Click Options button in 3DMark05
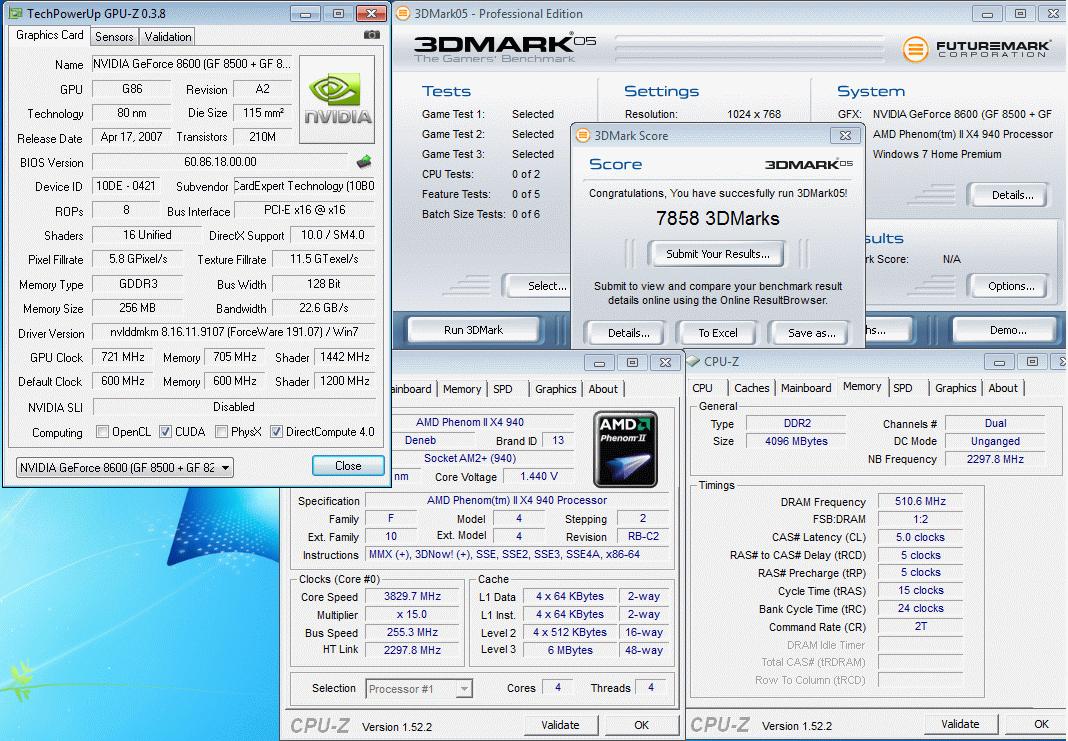Image resolution: width=1068 pixels, height=741 pixels. coord(1011,286)
